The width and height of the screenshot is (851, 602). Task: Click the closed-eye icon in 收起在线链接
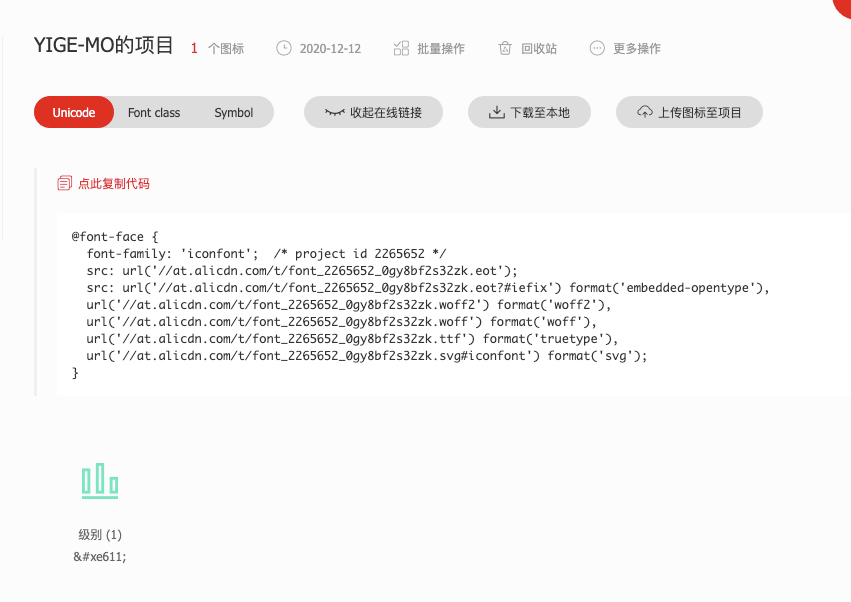[x=334, y=112]
